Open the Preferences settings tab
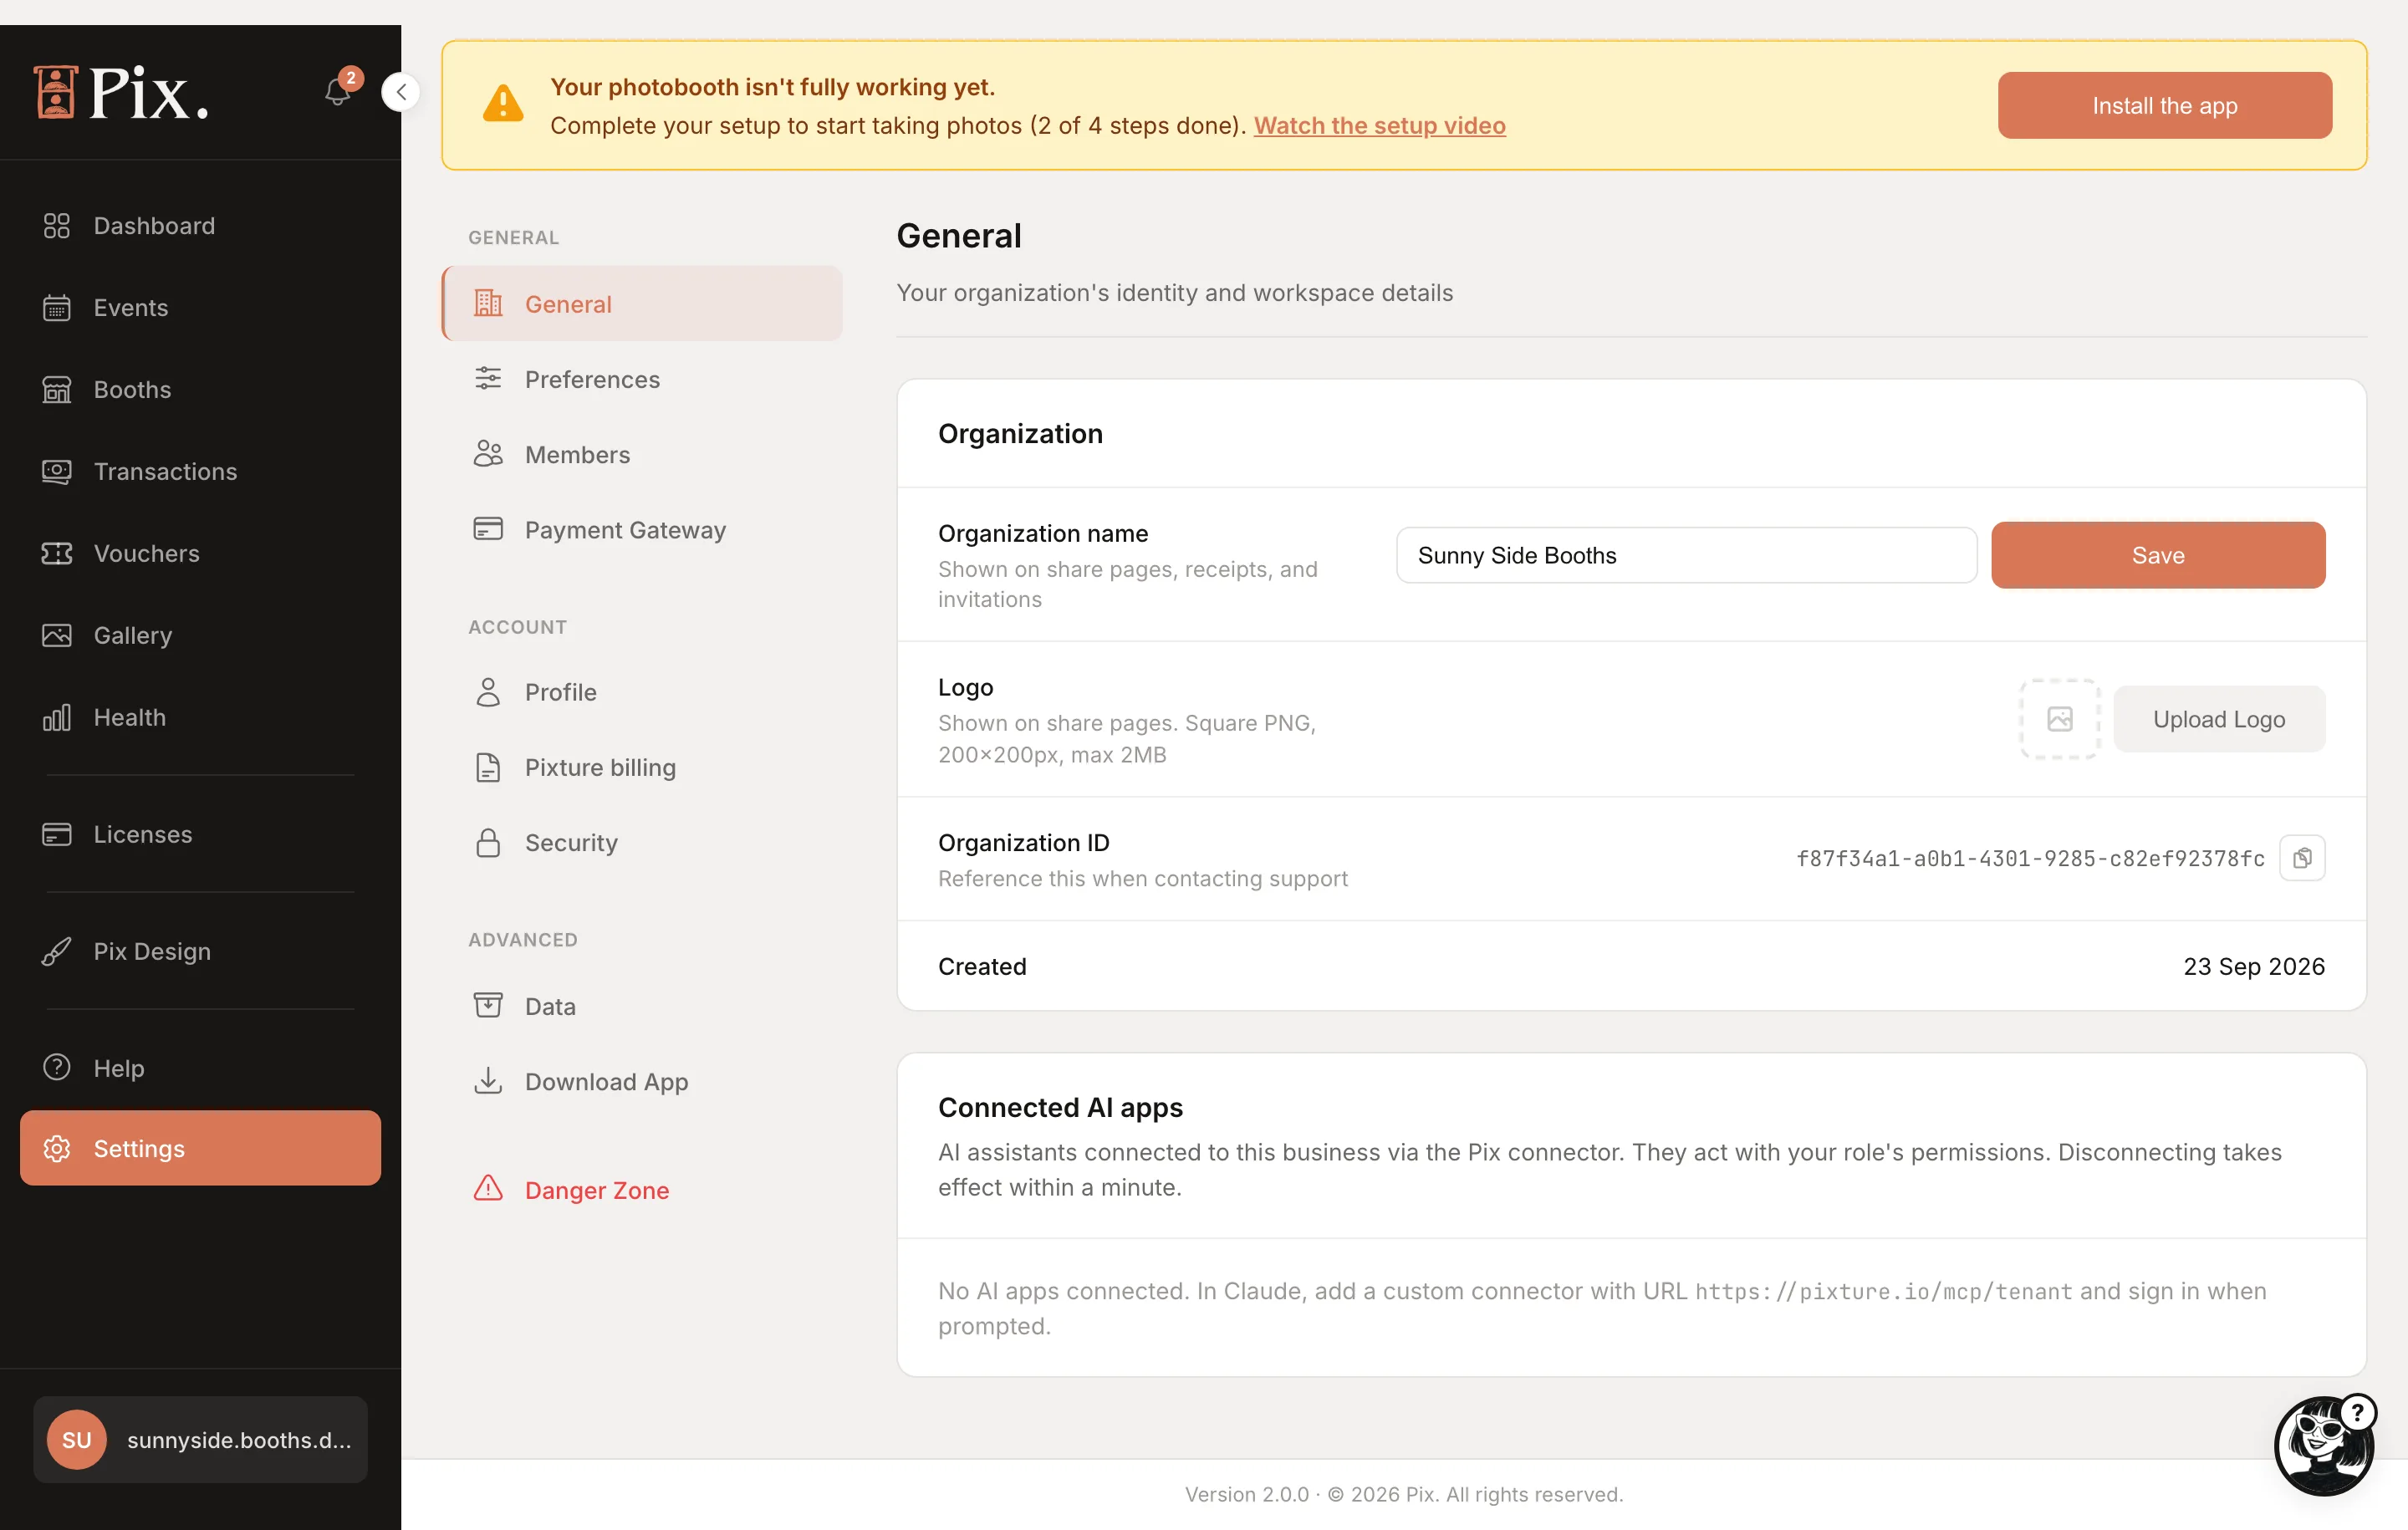 point(642,379)
